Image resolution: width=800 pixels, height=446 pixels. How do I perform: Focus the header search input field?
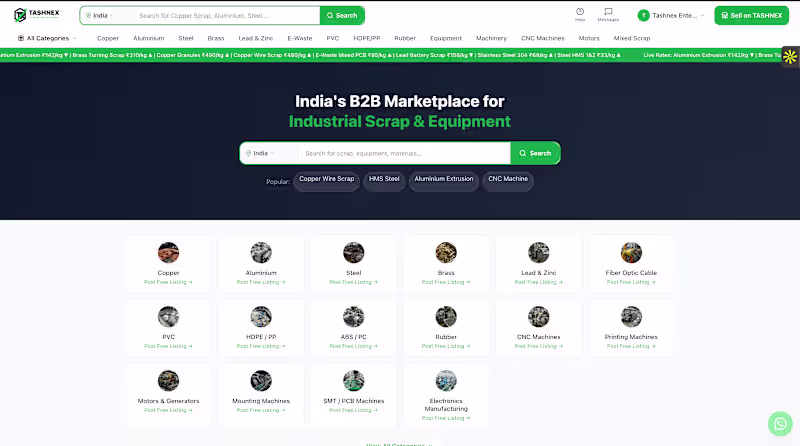pyautogui.click(x=227, y=15)
